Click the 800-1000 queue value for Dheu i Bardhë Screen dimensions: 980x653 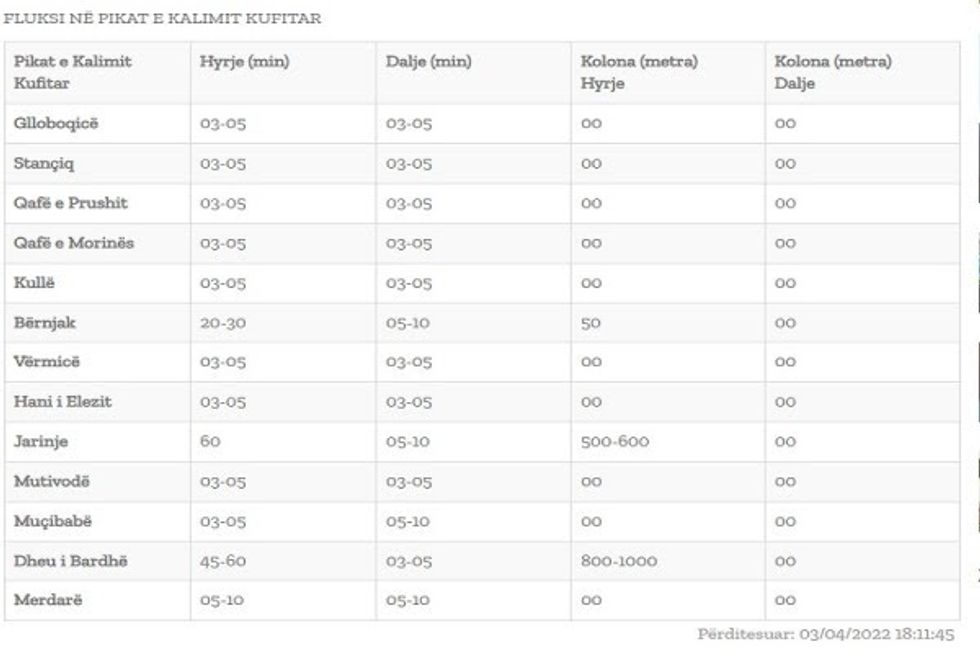click(619, 561)
